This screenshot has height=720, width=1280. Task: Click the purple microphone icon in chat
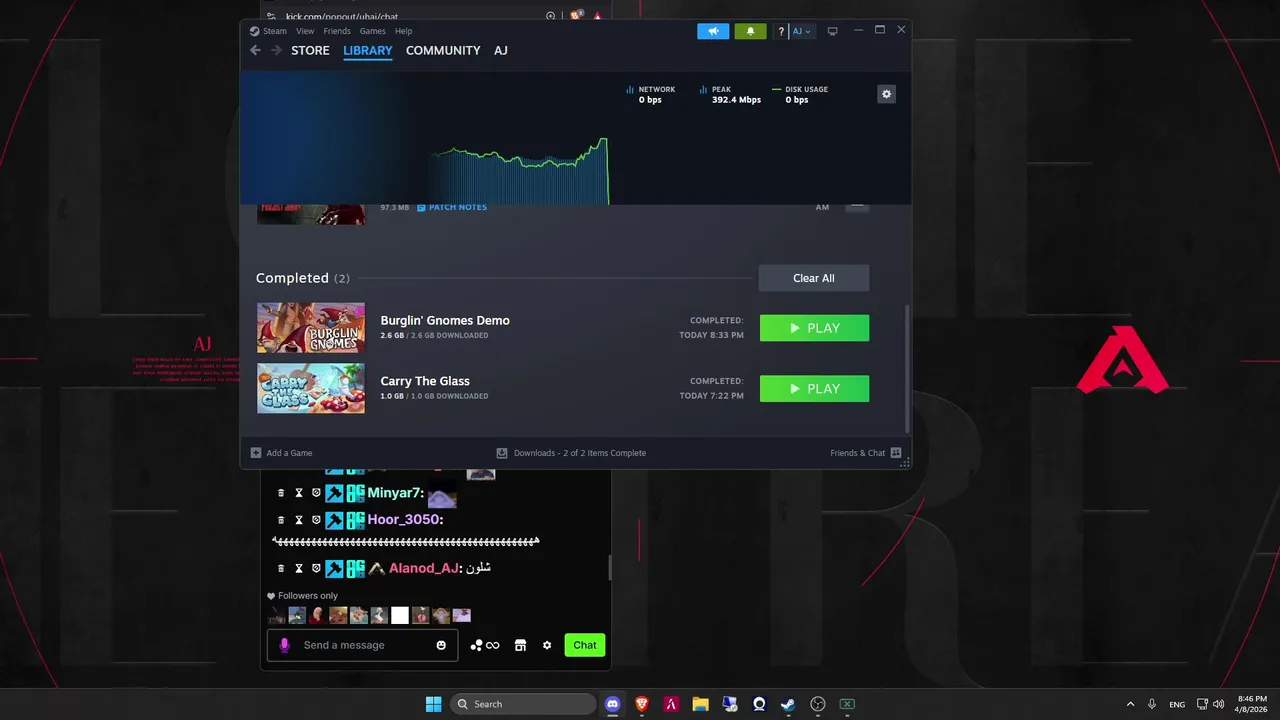click(284, 645)
